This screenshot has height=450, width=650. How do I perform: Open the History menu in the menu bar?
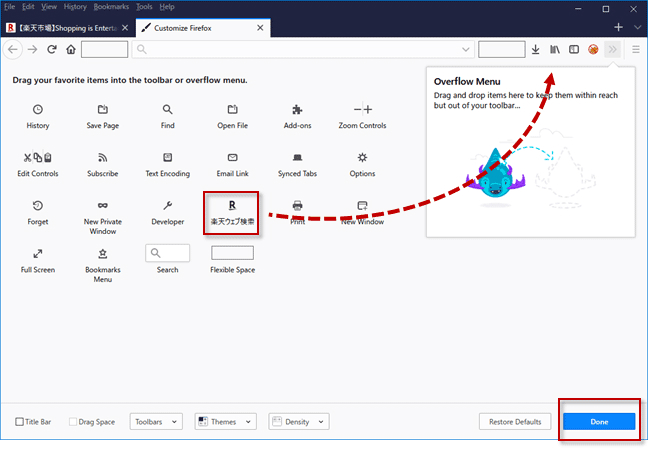[75, 7]
